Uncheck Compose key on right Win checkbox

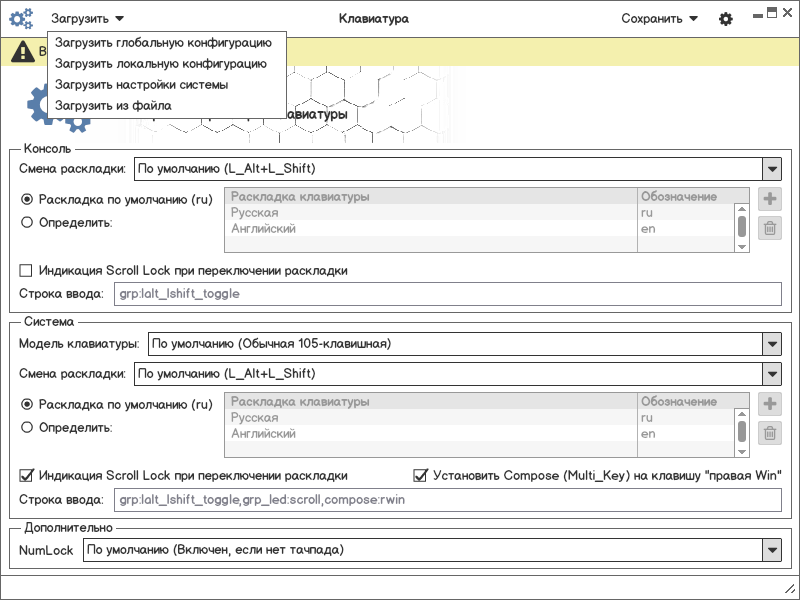[x=421, y=475]
